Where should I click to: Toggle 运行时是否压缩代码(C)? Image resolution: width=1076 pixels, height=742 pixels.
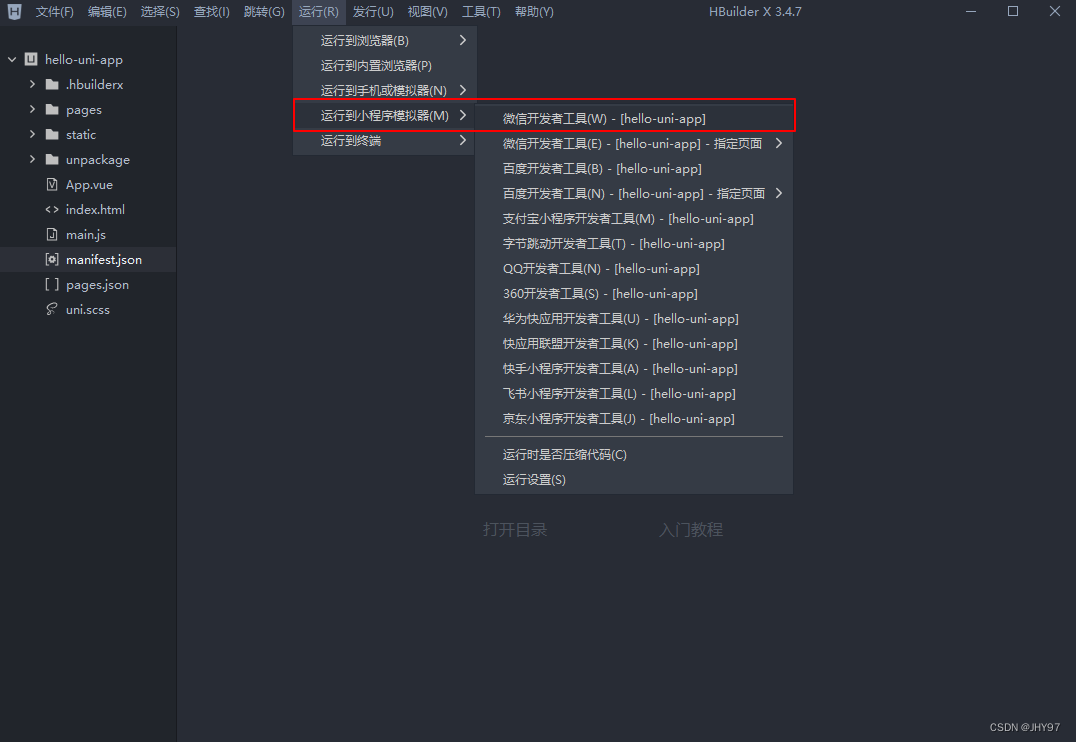633,455
